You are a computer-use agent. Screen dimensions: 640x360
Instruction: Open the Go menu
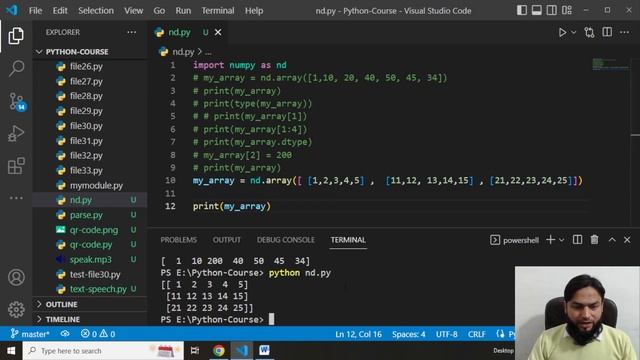[159, 11]
